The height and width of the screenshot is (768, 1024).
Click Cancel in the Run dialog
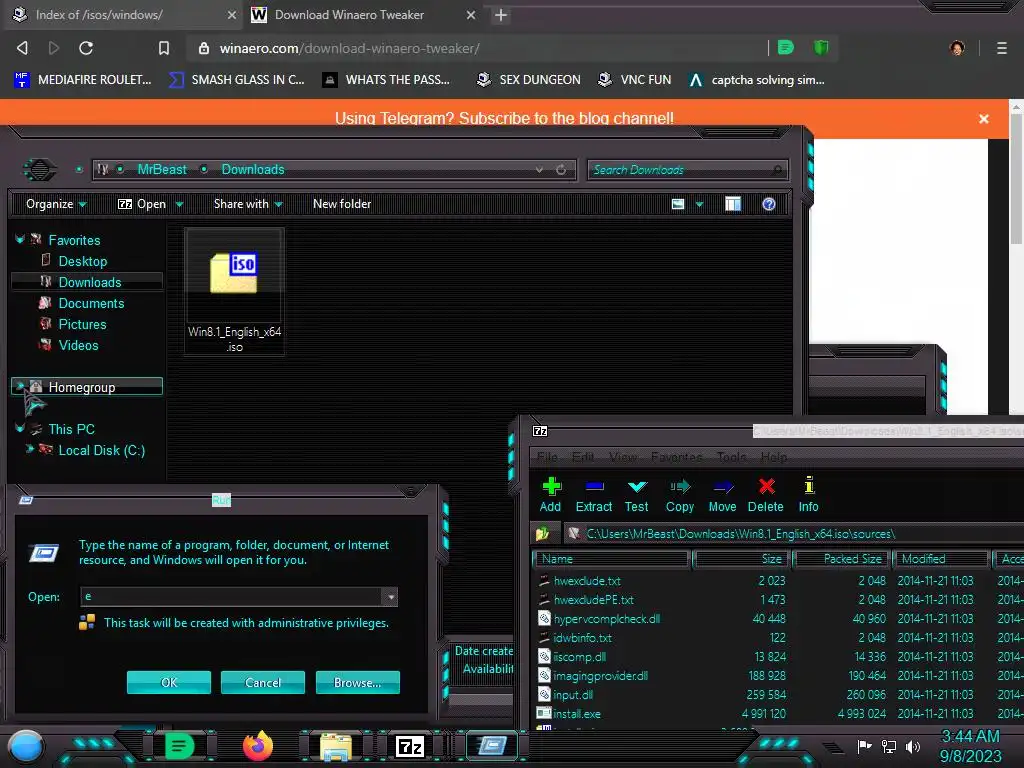[x=263, y=682]
